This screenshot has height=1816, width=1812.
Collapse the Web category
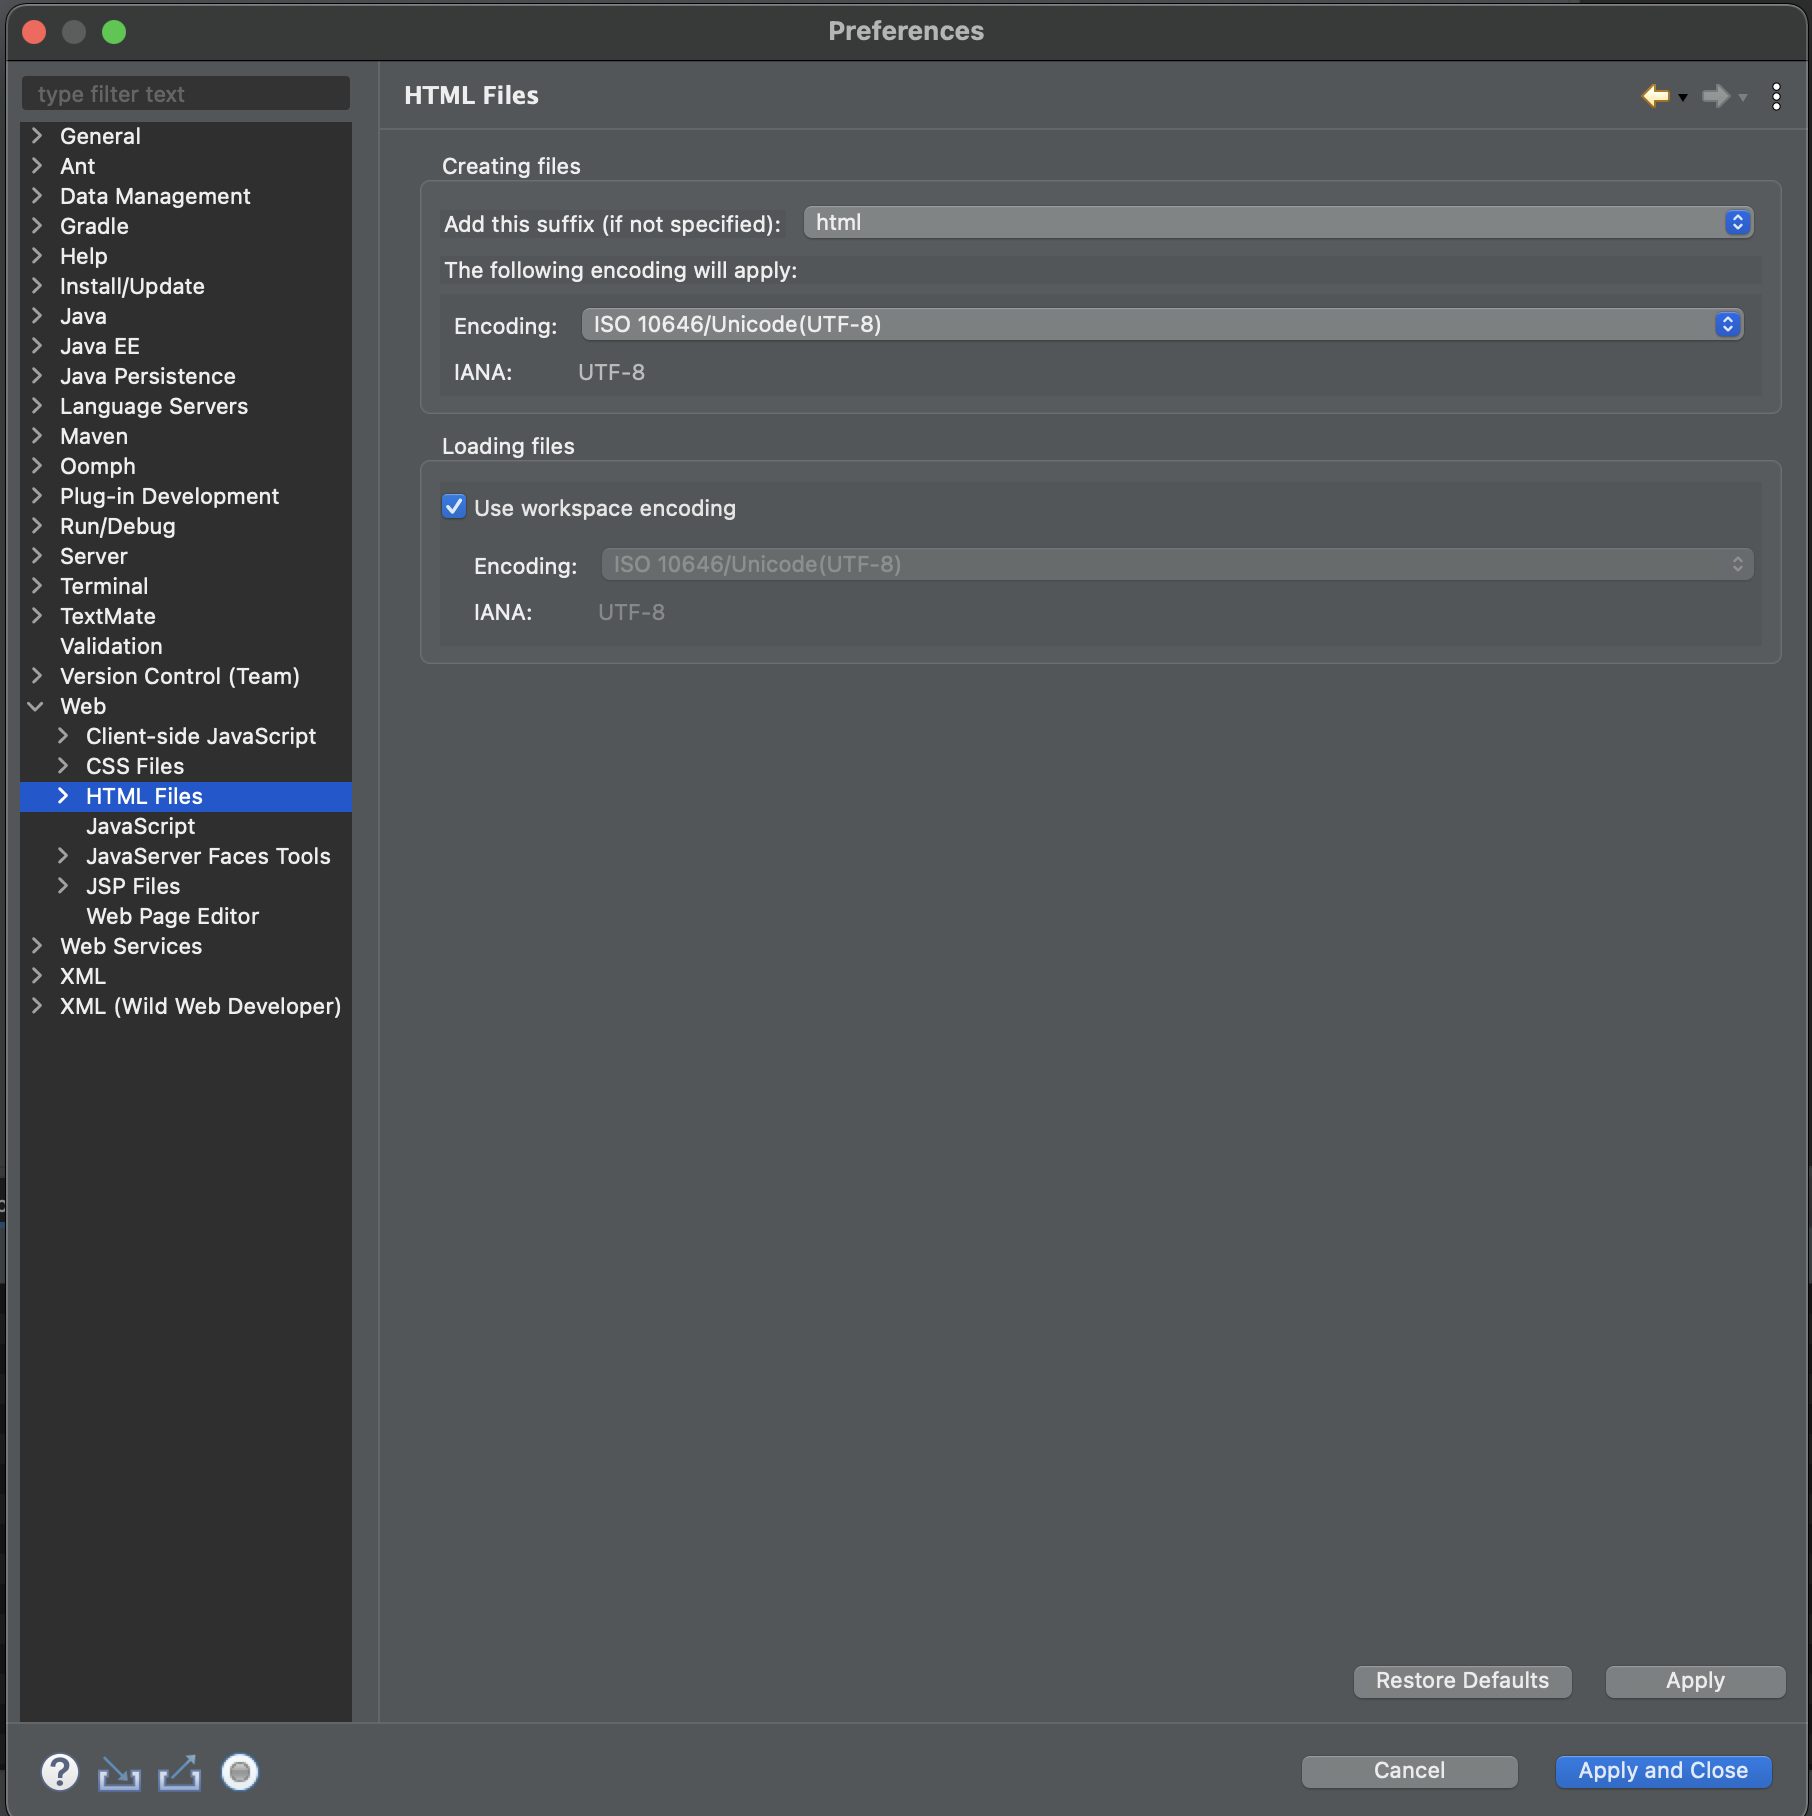36,706
